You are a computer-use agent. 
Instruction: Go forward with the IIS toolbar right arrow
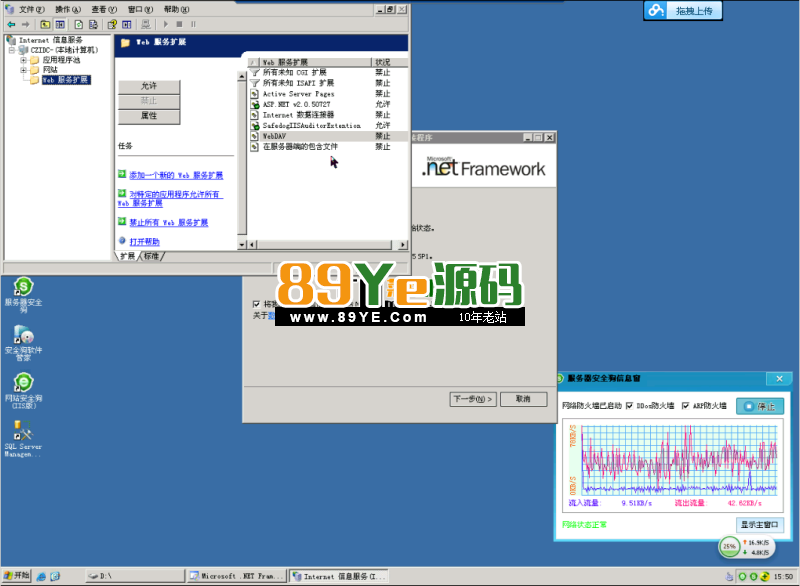26,24
